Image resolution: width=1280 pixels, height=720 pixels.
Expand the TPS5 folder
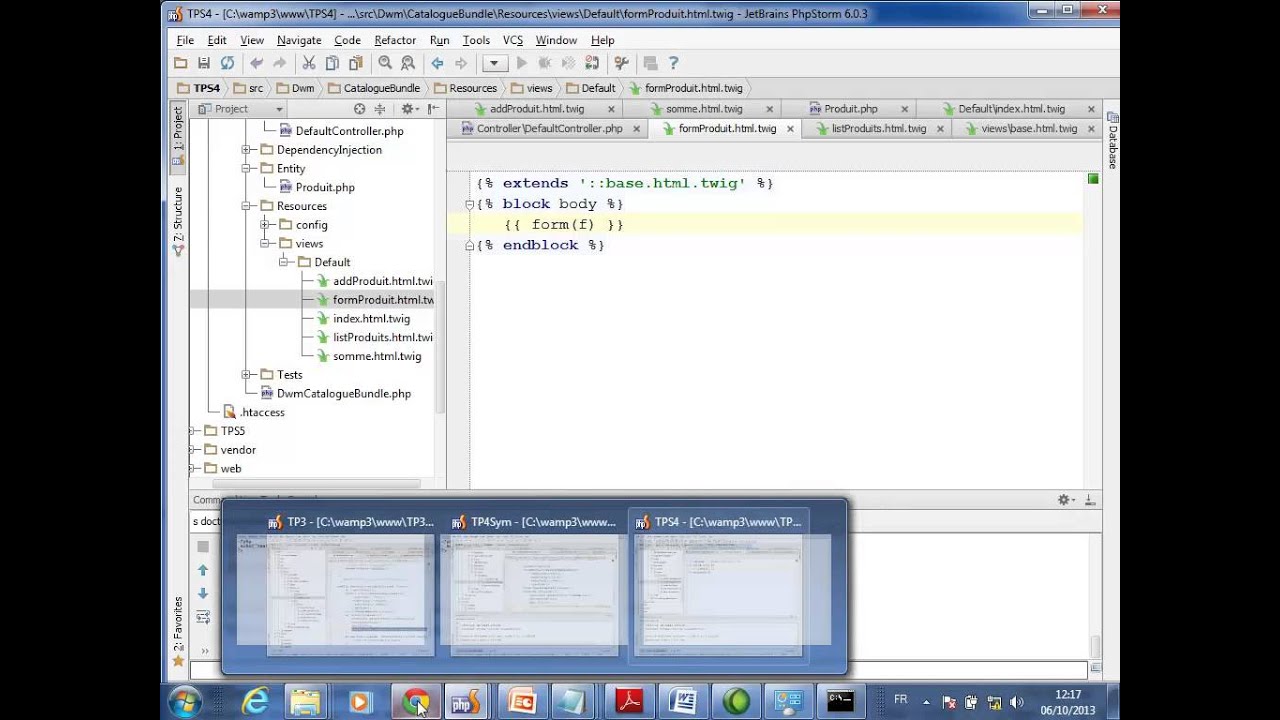coord(192,431)
